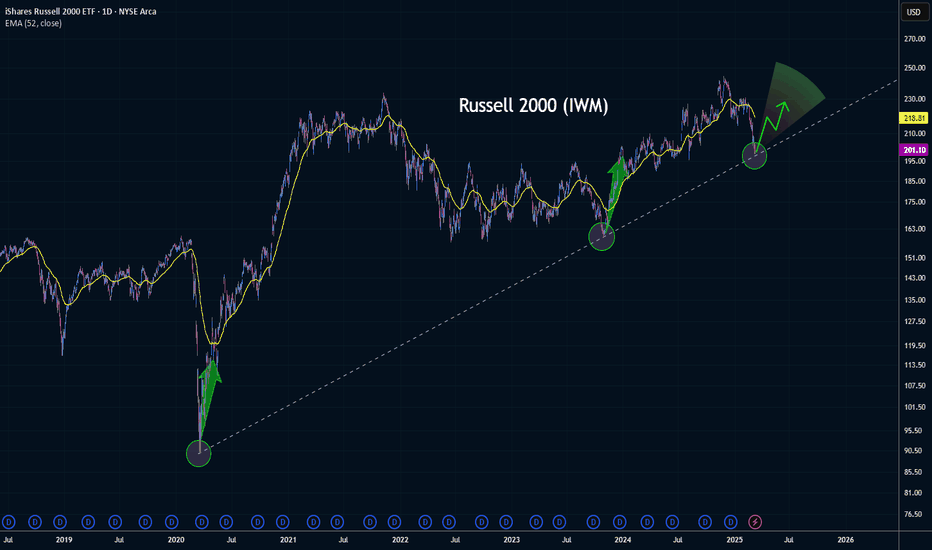Image resolution: width=932 pixels, height=550 pixels.
Task: Open the USD currency selector
Action: (x=914, y=12)
